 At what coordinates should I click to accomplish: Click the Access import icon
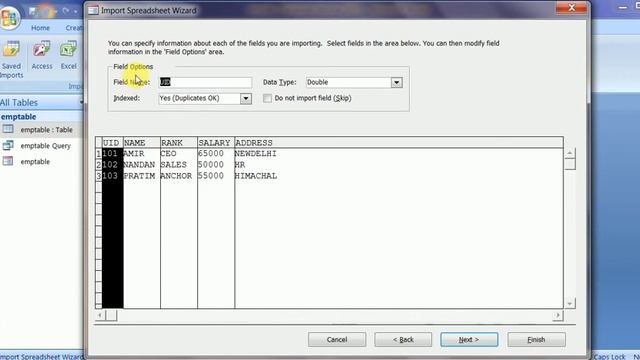[42, 55]
